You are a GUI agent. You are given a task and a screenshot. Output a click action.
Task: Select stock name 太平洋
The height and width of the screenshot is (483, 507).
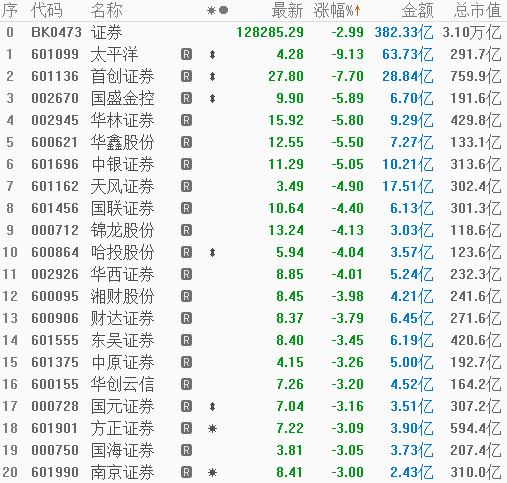coord(114,54)
